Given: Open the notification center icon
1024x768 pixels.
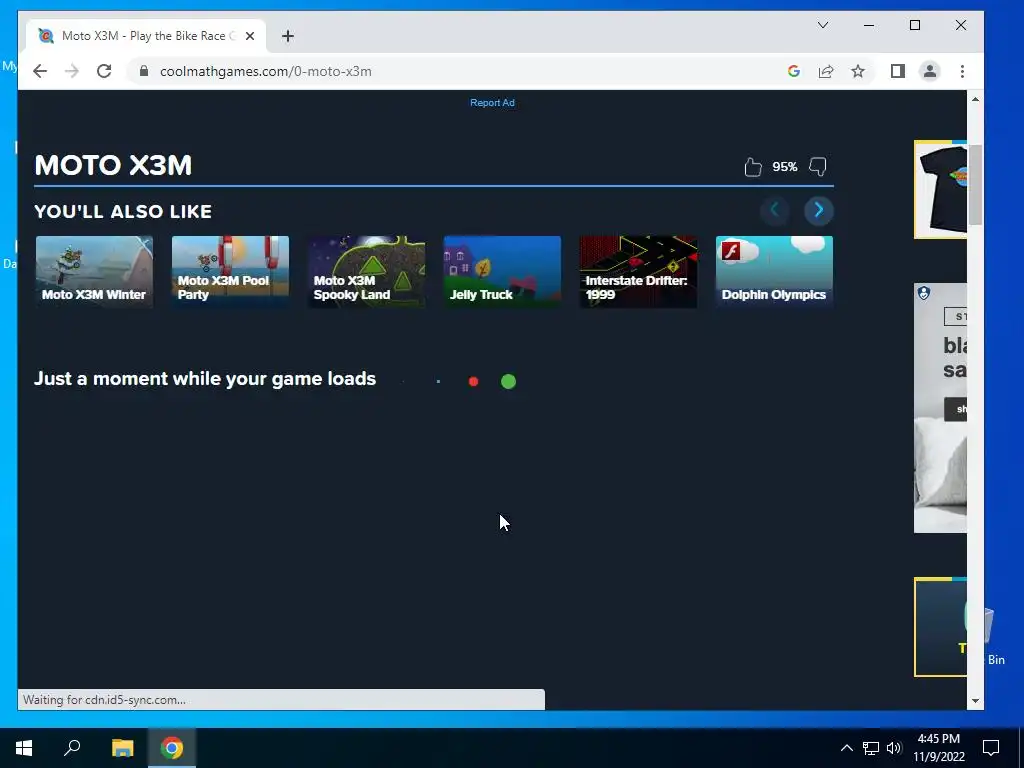Looking at the screenshot, I should tap(991, 748).
